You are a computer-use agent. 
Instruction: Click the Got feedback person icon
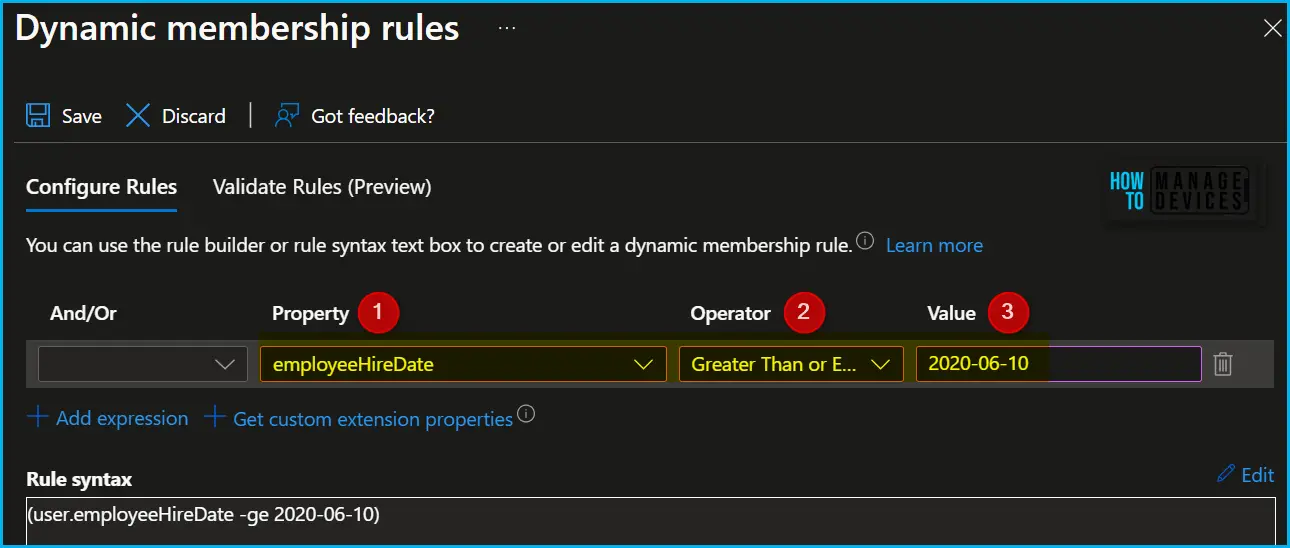point(288,115)
